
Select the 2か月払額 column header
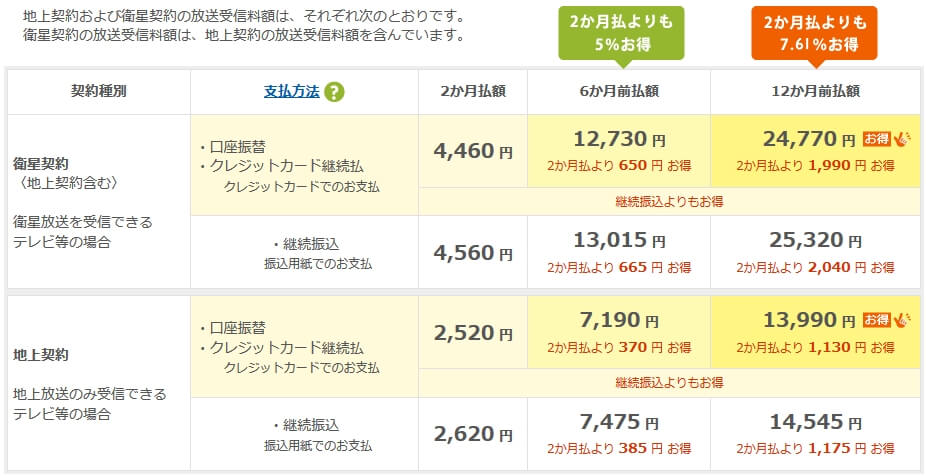click(473, 91)
